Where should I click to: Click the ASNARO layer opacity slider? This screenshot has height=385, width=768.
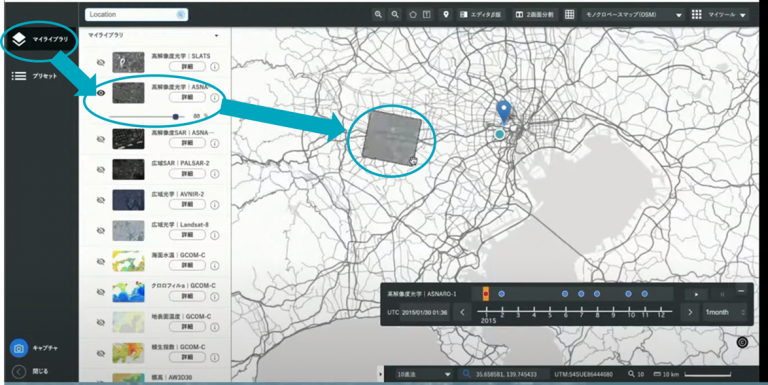click(147, 117)
